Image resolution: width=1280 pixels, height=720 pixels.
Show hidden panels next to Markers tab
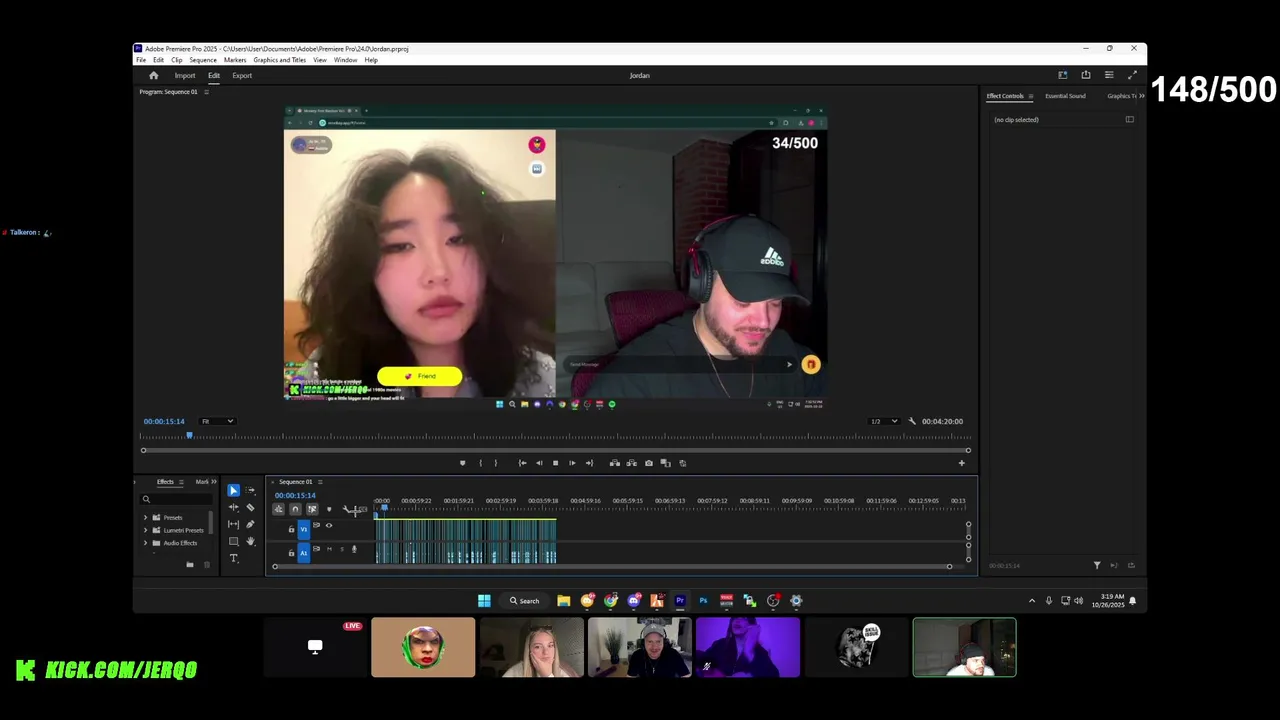click(x=214, y=482)
